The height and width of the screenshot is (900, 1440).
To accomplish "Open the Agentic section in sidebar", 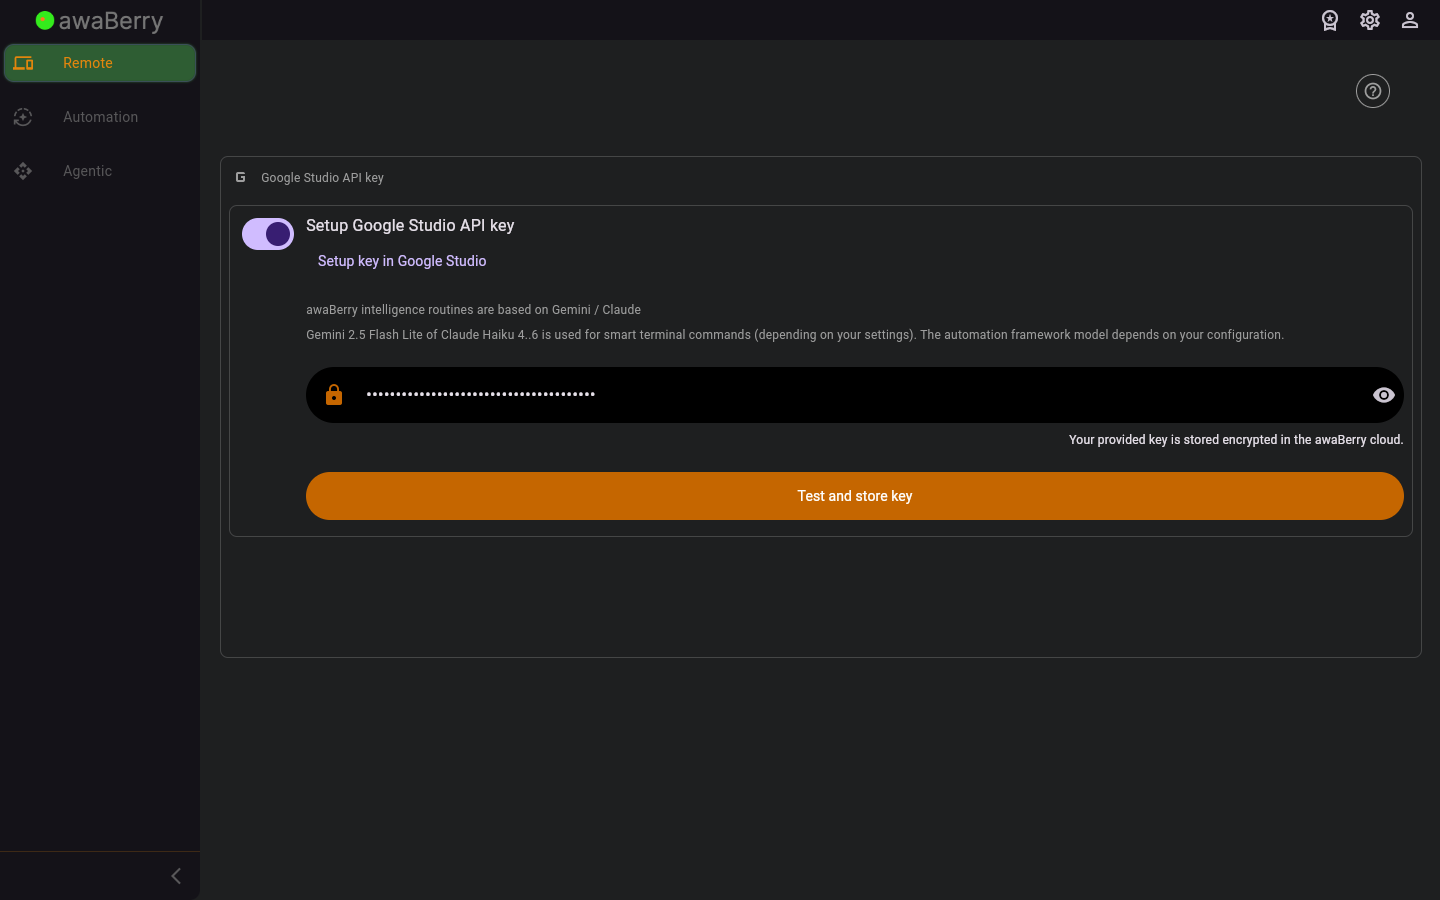I will [100, 171].
